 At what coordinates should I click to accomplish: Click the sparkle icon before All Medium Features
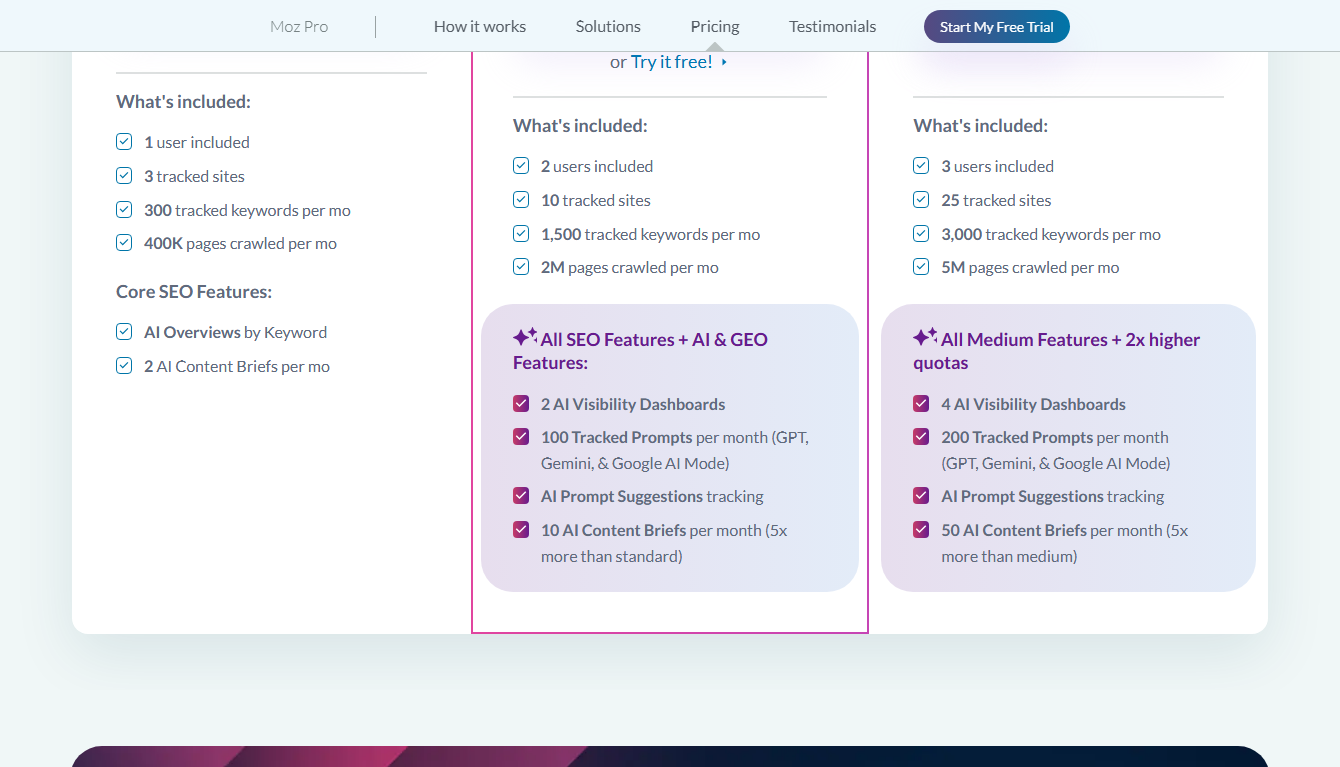click(926, 337)
